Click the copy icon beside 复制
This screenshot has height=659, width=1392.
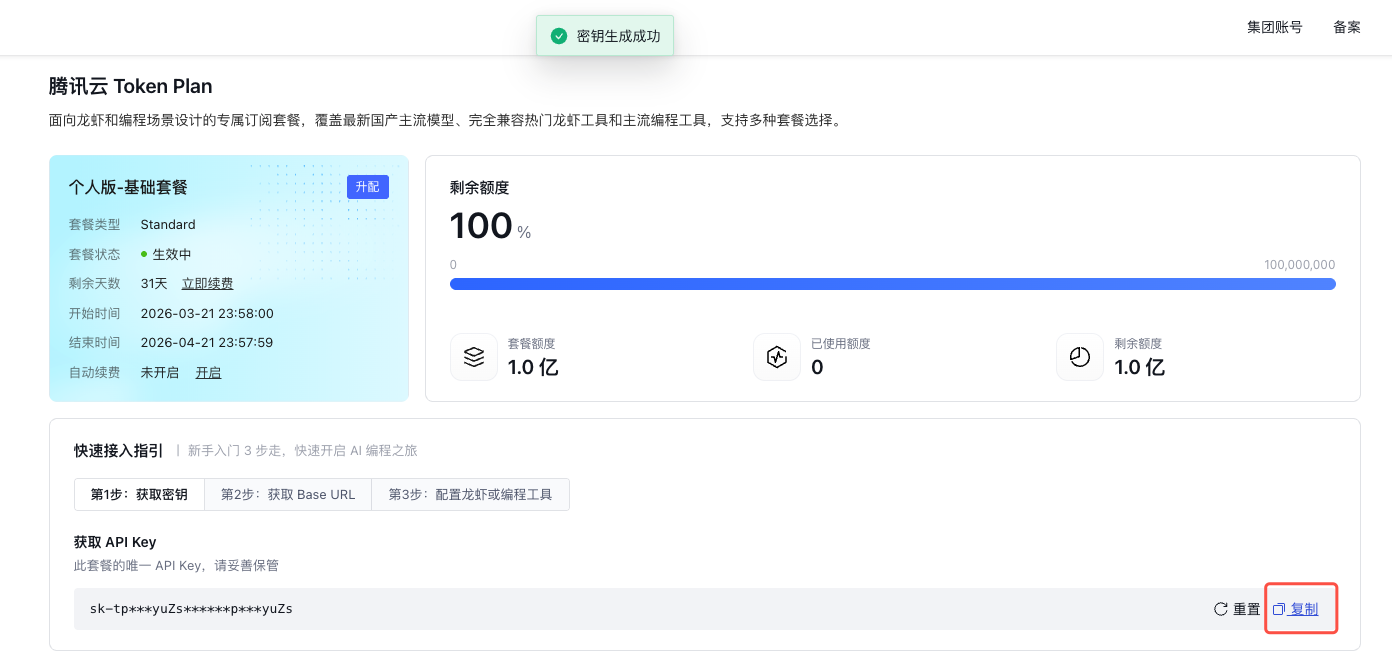click(x=1278, y=609)
